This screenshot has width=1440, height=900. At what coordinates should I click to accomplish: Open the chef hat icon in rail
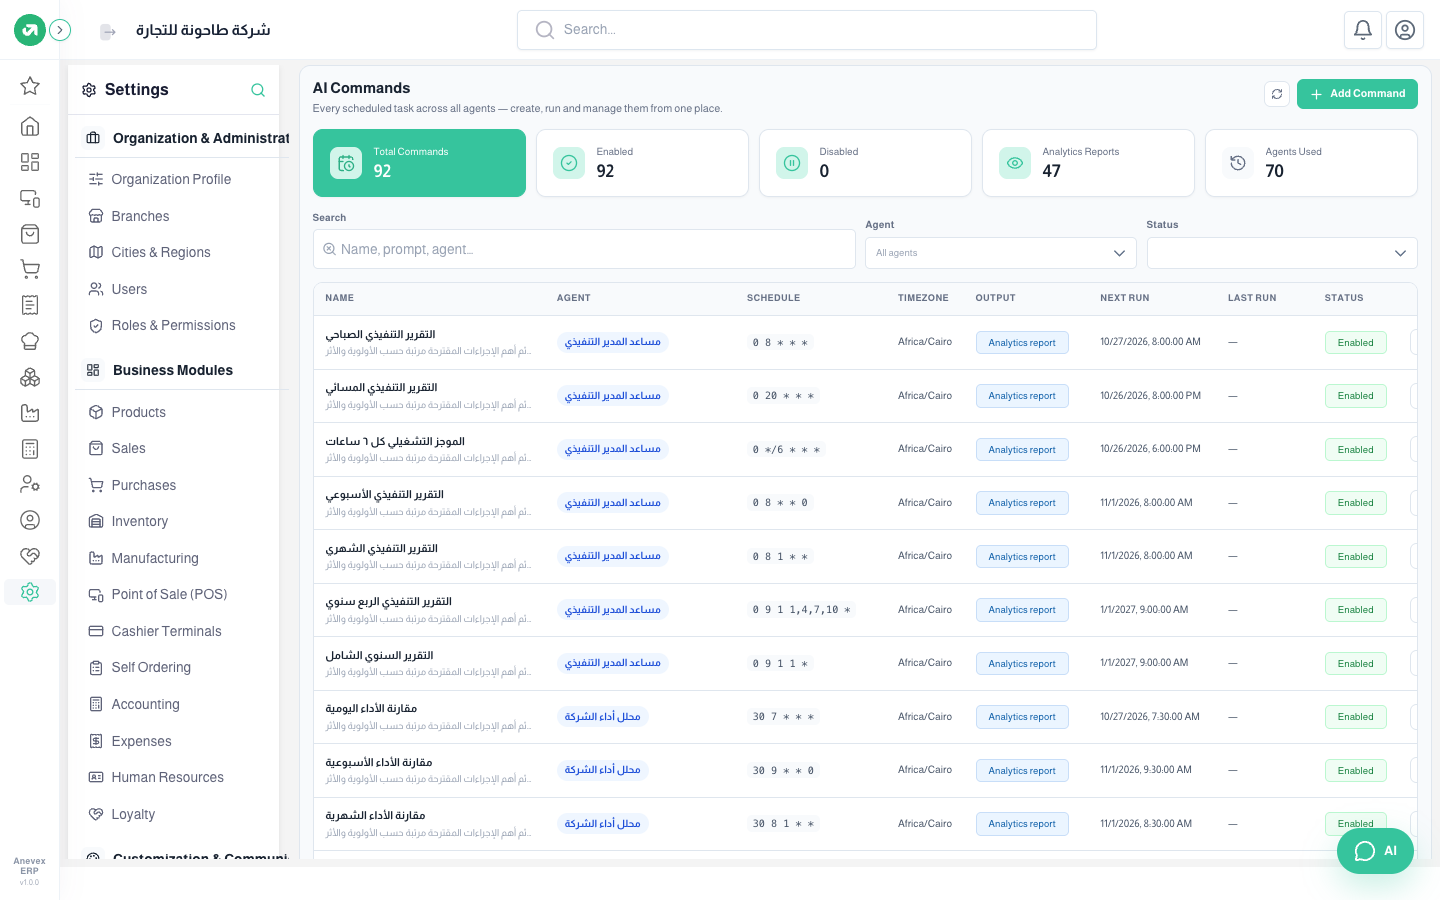pyautogui.click(x=30, y=341)
